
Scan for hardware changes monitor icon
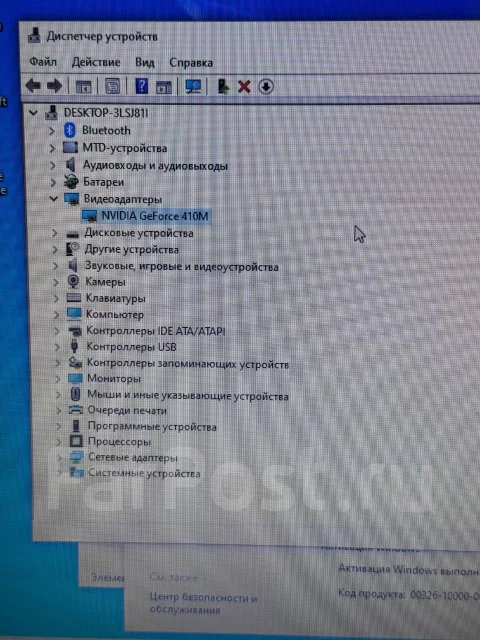[193, 87]
